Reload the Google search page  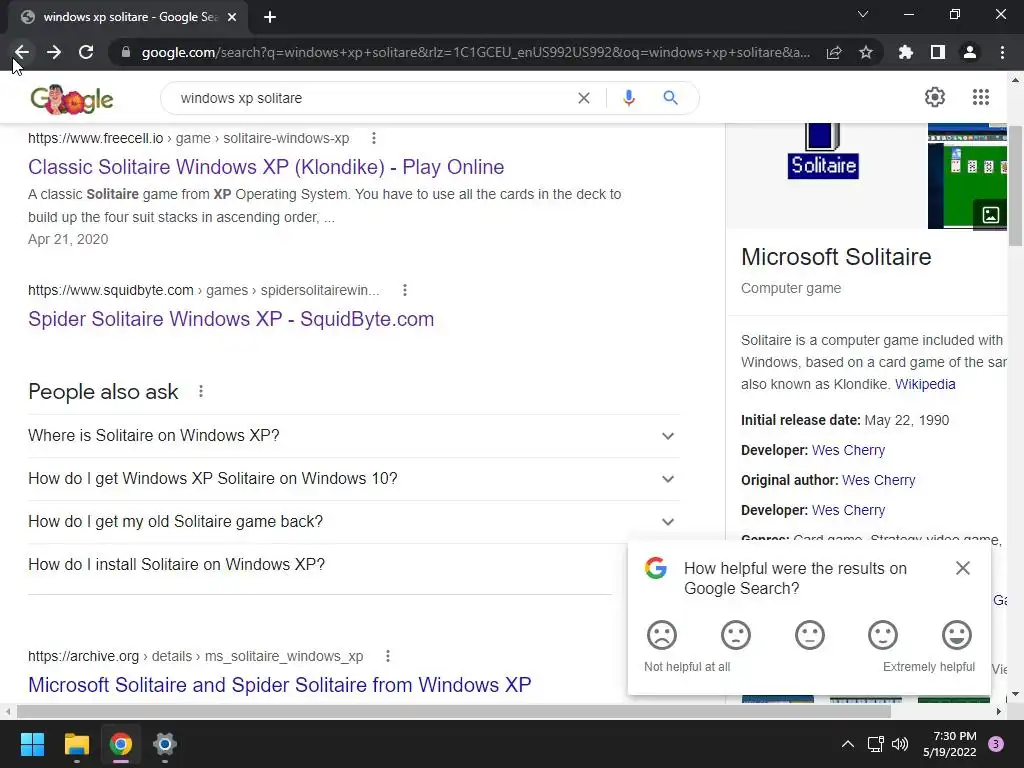pyautogui.click(x=86, y=52)
